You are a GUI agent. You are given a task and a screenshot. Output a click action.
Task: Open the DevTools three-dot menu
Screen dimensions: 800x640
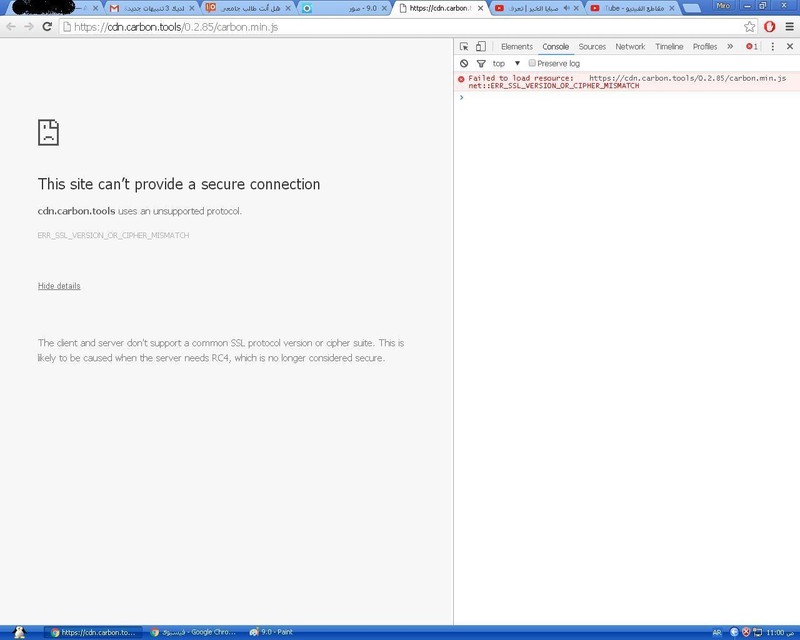772,47
